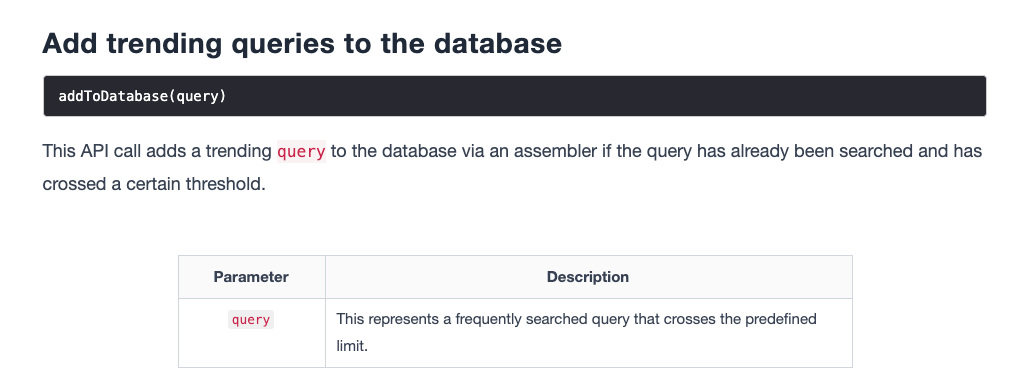
Task: Click the red 'query' code in table cell
Action: pyautogui.click(x=251, y=320)
